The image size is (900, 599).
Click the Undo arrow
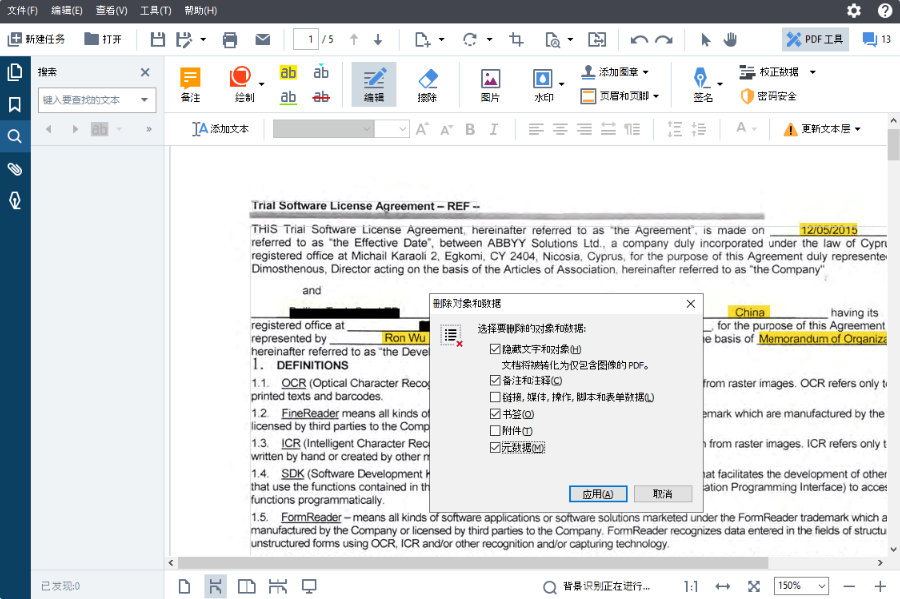639,40
